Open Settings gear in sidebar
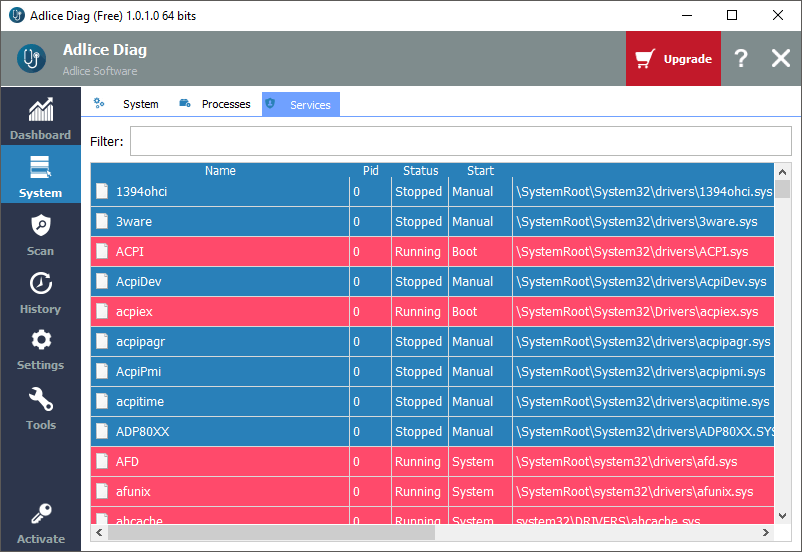The width and height of the screenshot is (802, 552). point(40,341)
